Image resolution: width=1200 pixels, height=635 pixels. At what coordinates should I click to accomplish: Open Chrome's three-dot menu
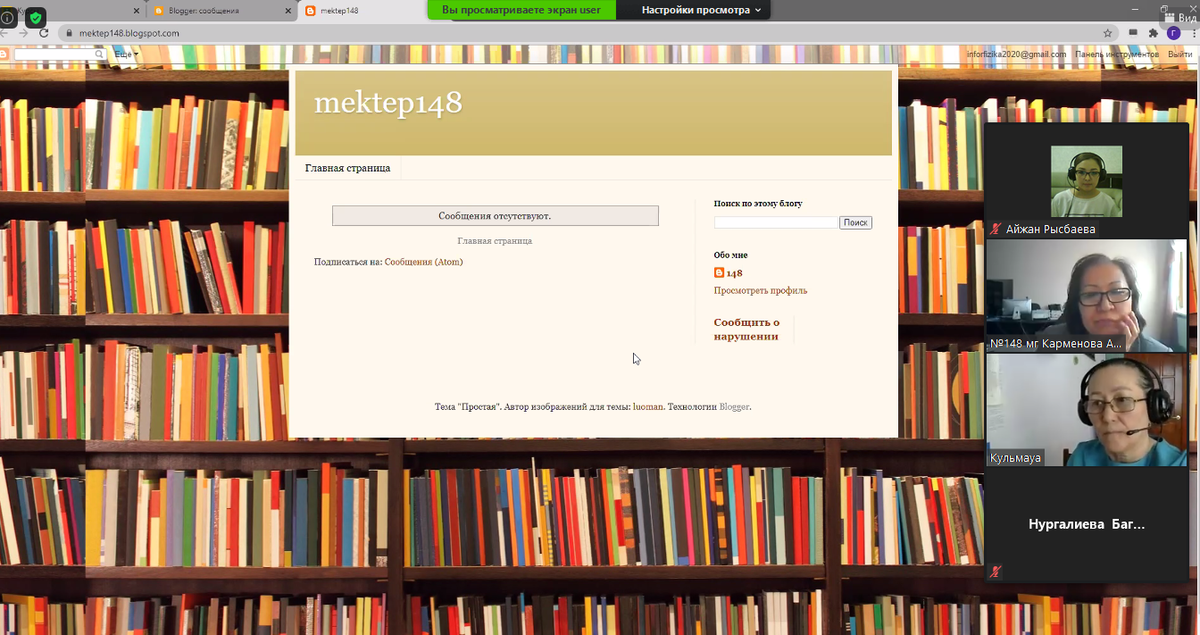1192,33
